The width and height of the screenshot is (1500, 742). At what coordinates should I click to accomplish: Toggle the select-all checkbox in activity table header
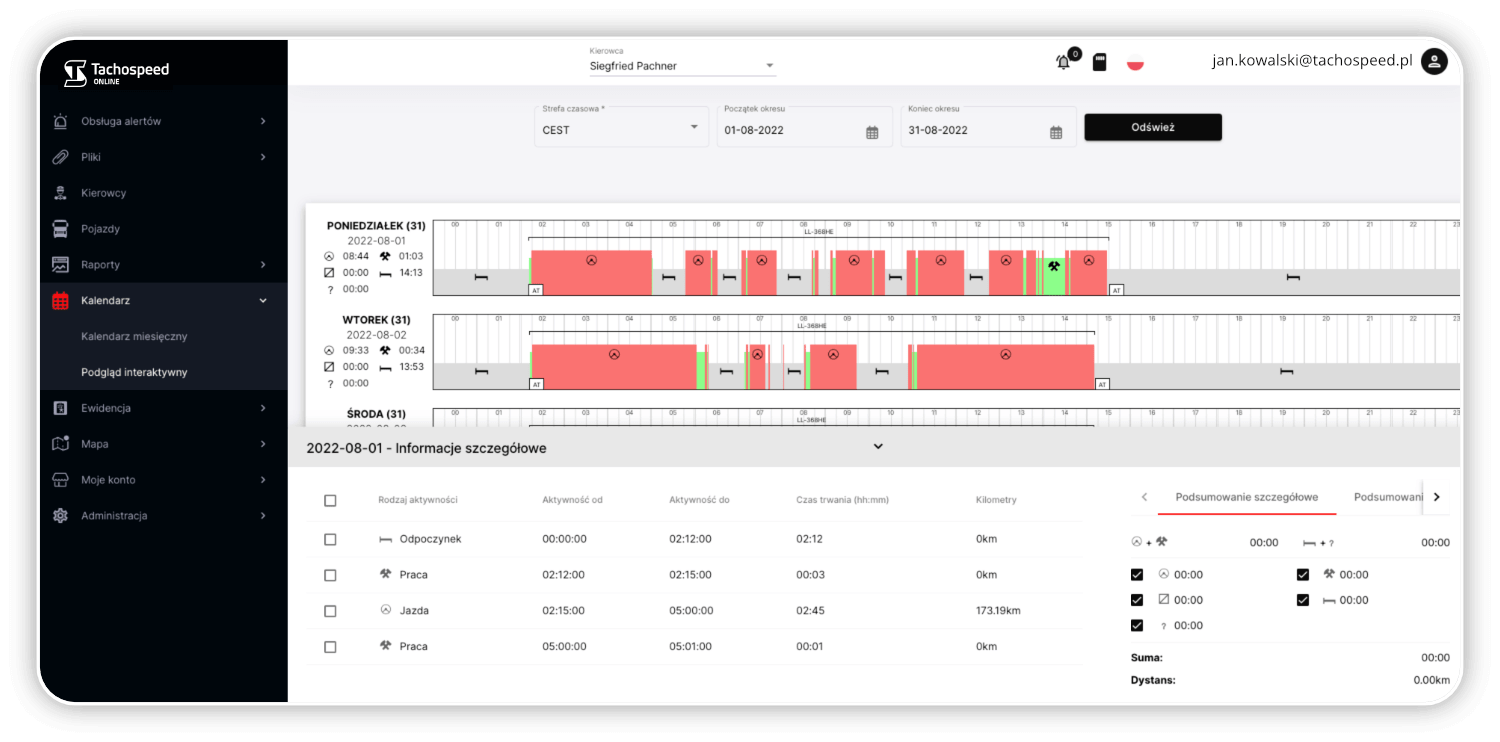click(x=330, y=500)
